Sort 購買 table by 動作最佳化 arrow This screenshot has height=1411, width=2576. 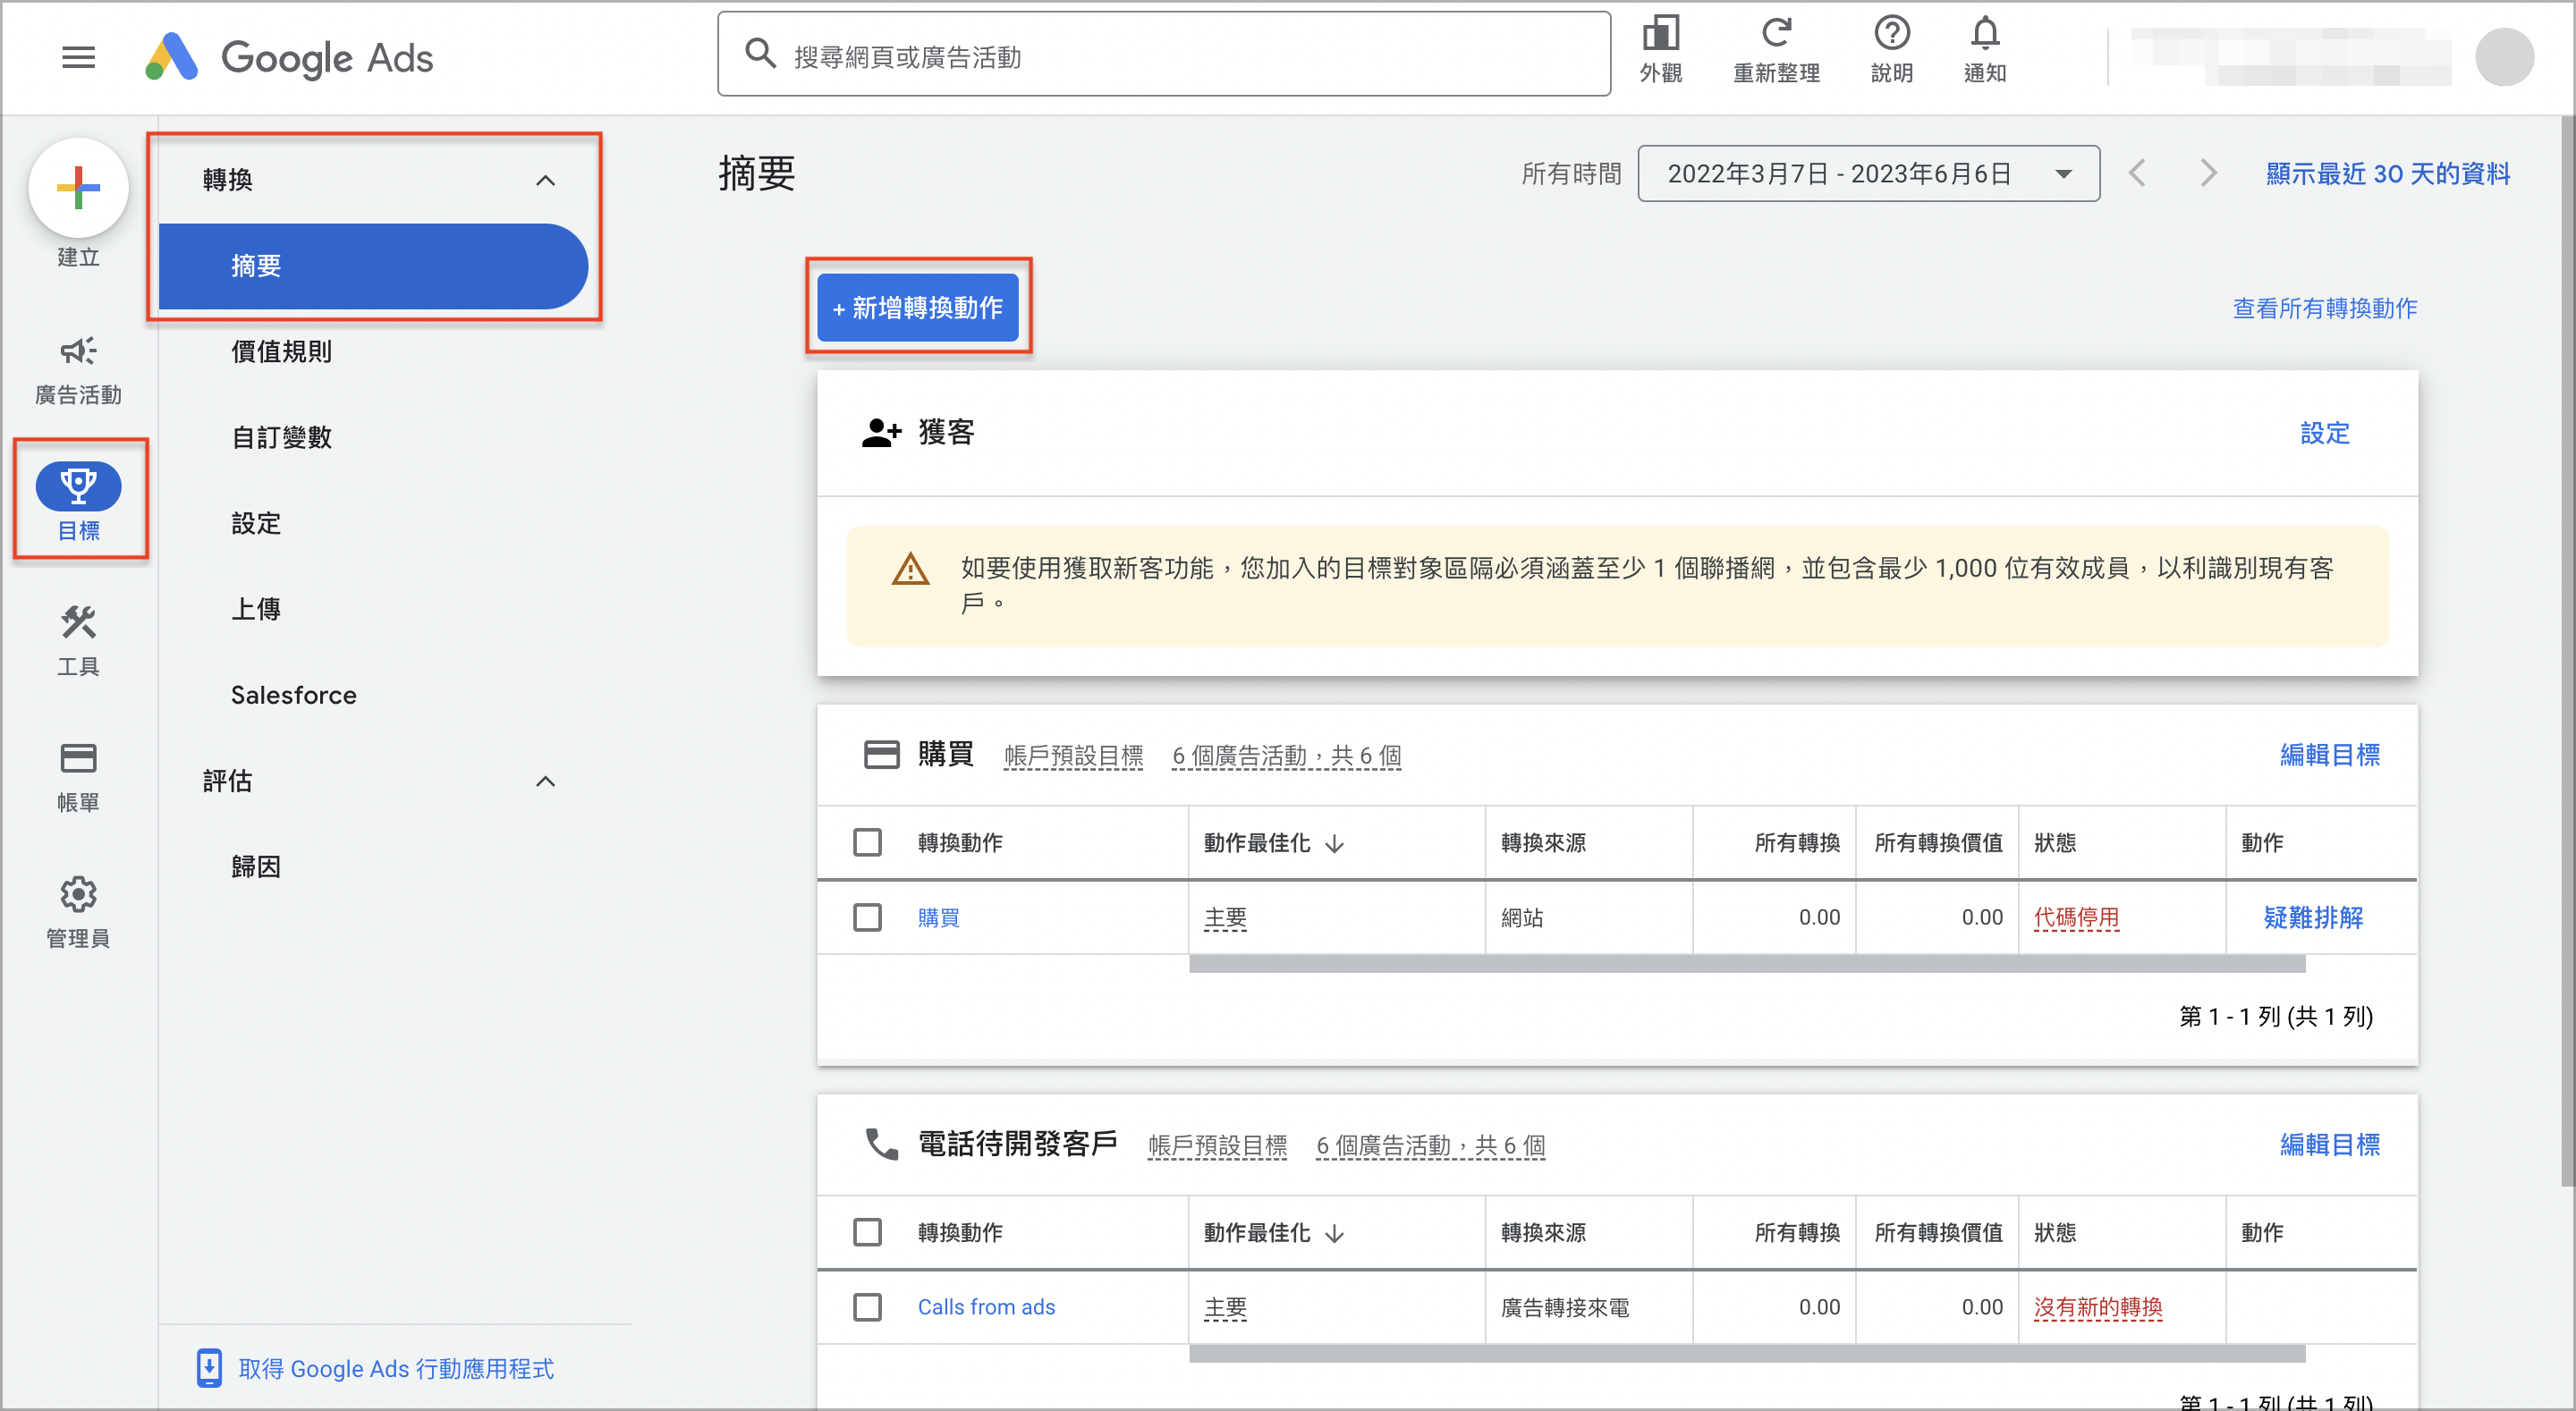1334,843
